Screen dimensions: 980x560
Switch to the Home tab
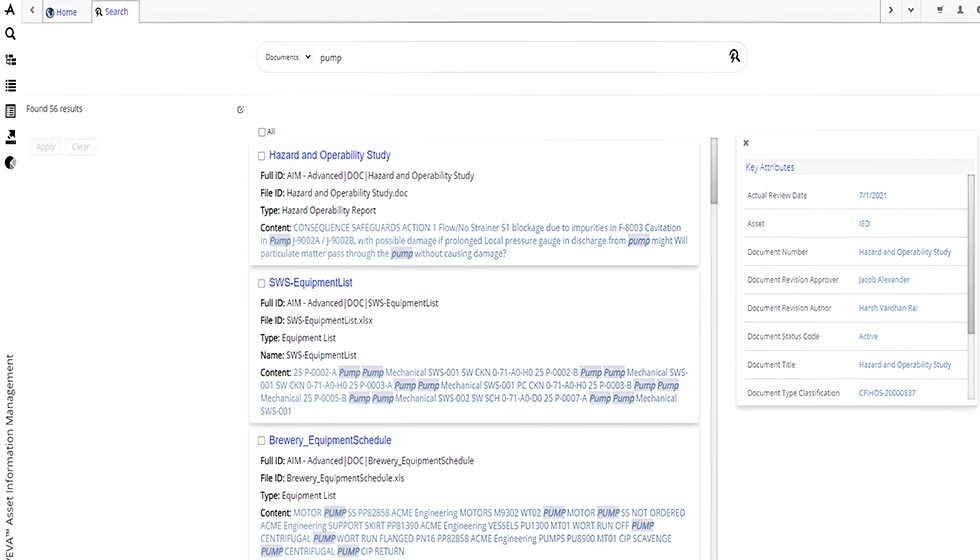pos(62,12)
